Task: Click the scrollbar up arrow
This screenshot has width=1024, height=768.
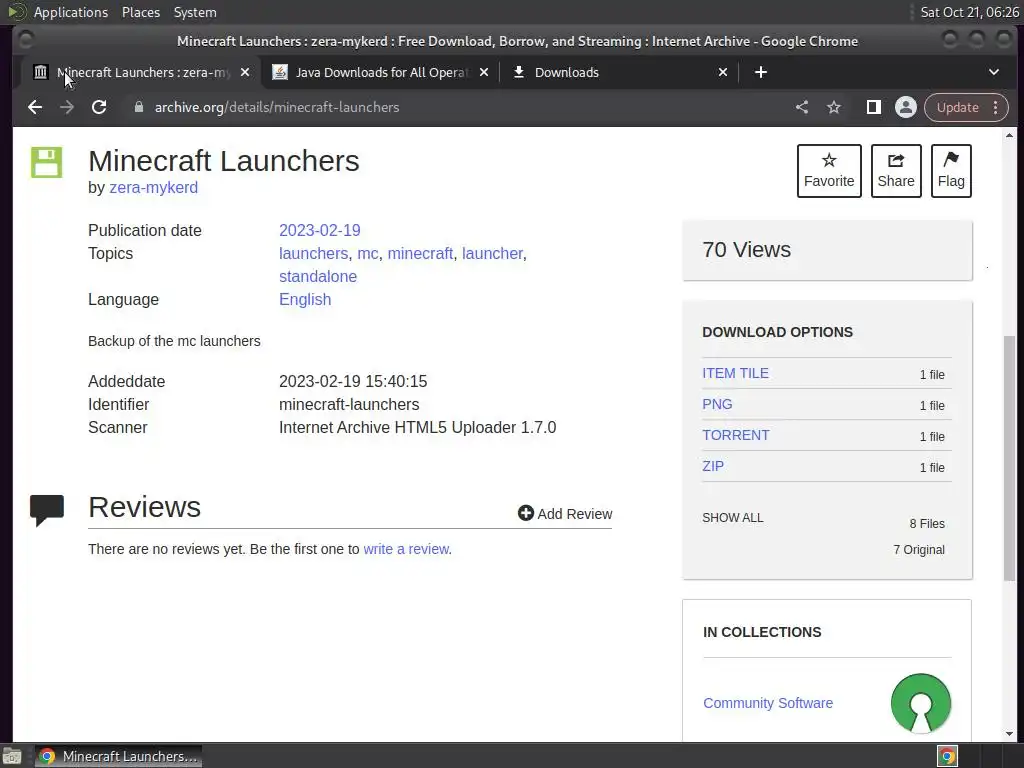Action: 1010,135
